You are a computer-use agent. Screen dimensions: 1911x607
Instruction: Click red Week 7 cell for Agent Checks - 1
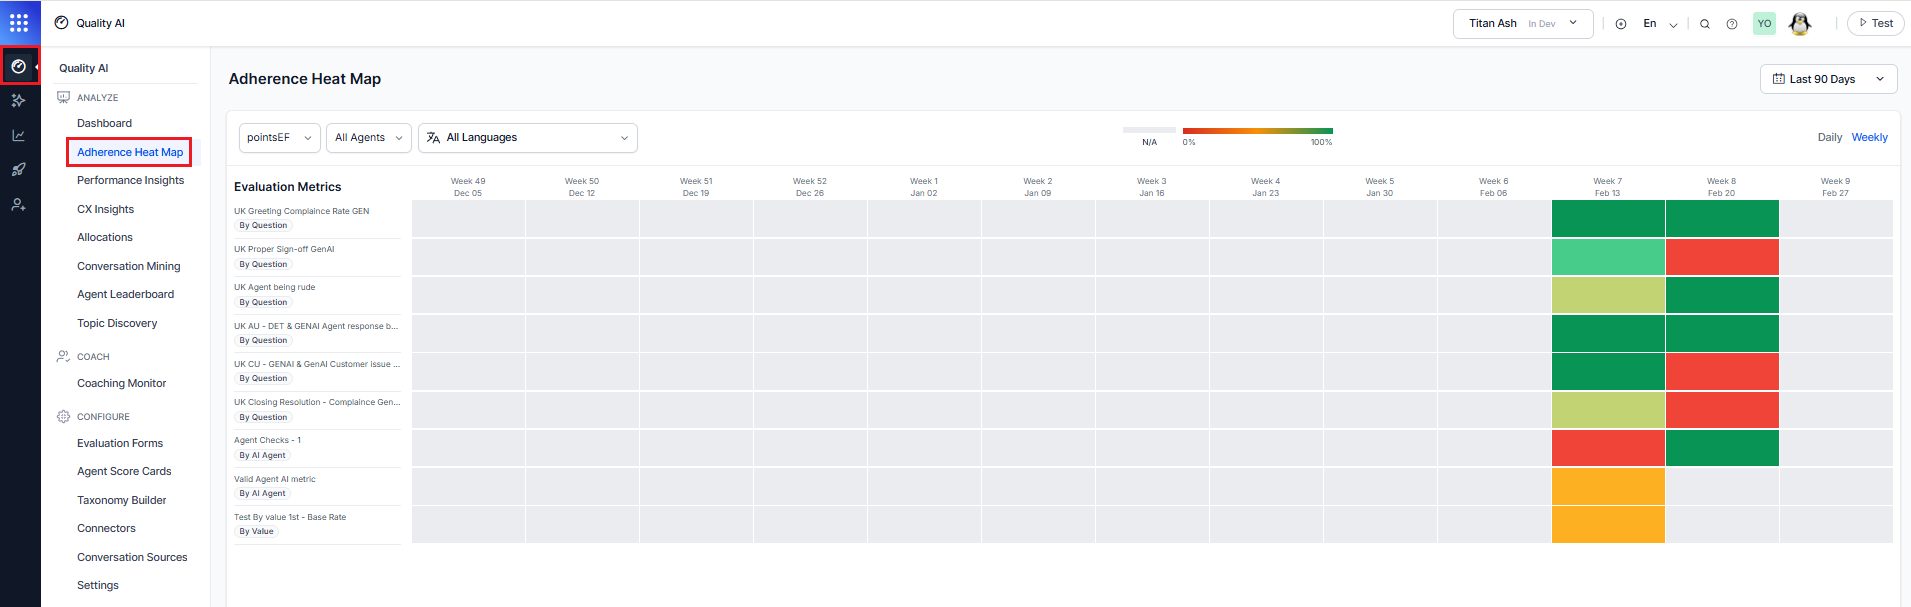(x=1607, y=448)
